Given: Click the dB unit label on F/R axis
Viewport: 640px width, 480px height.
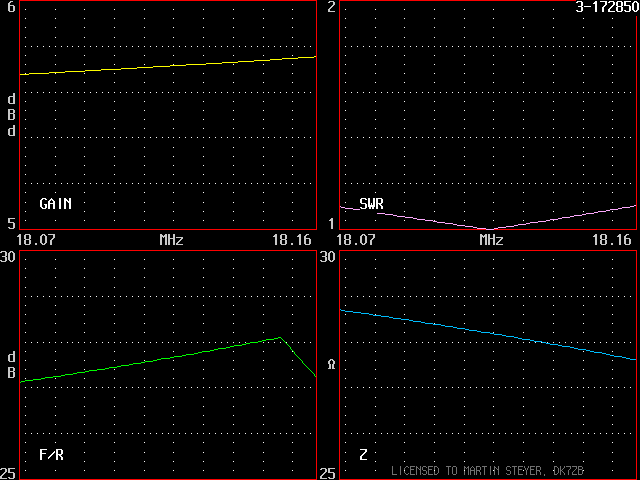Looking at the screenshot, I should tap(11, 365).
